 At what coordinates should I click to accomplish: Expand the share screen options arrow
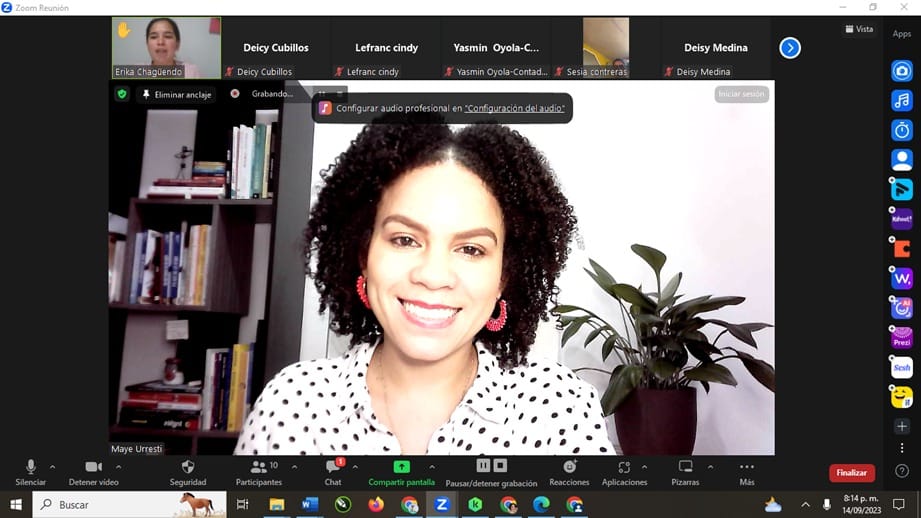[431, 466]
